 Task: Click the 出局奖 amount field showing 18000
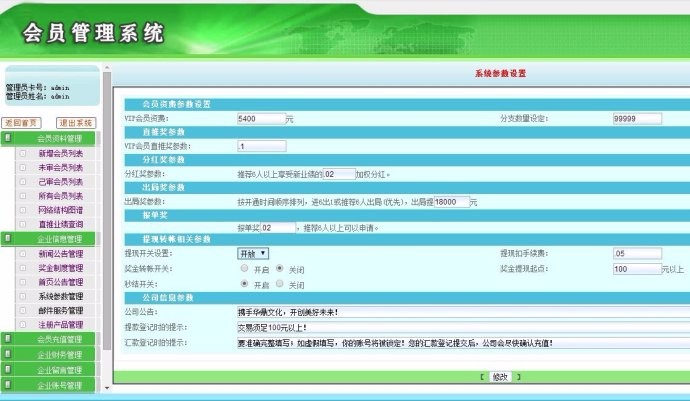[x=452, y=202]
